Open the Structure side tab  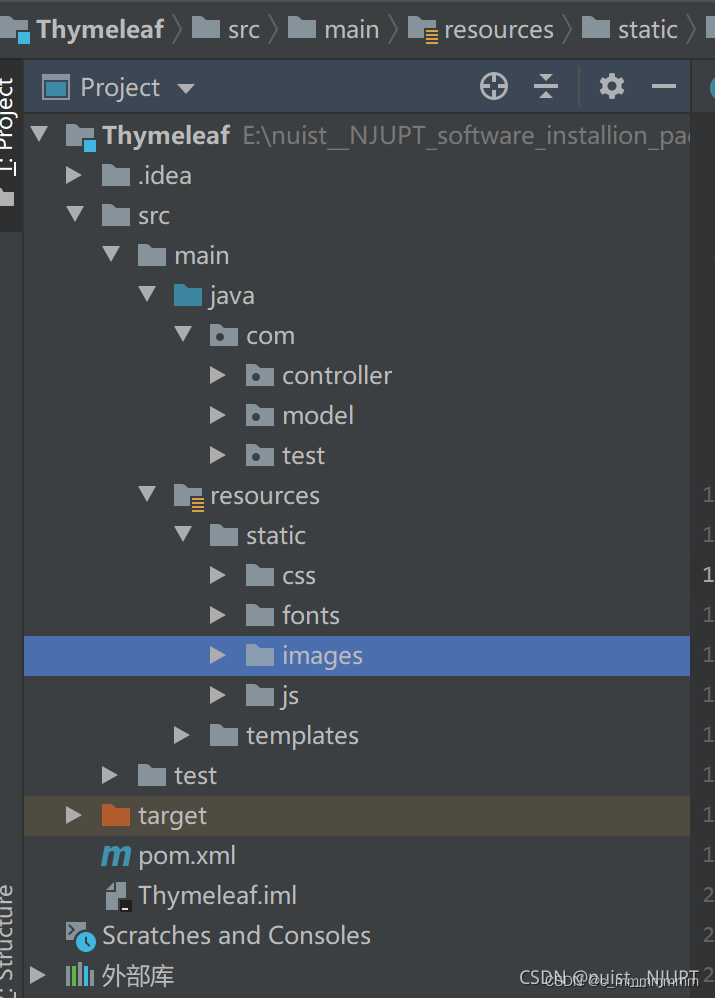(x=8, y=935)
